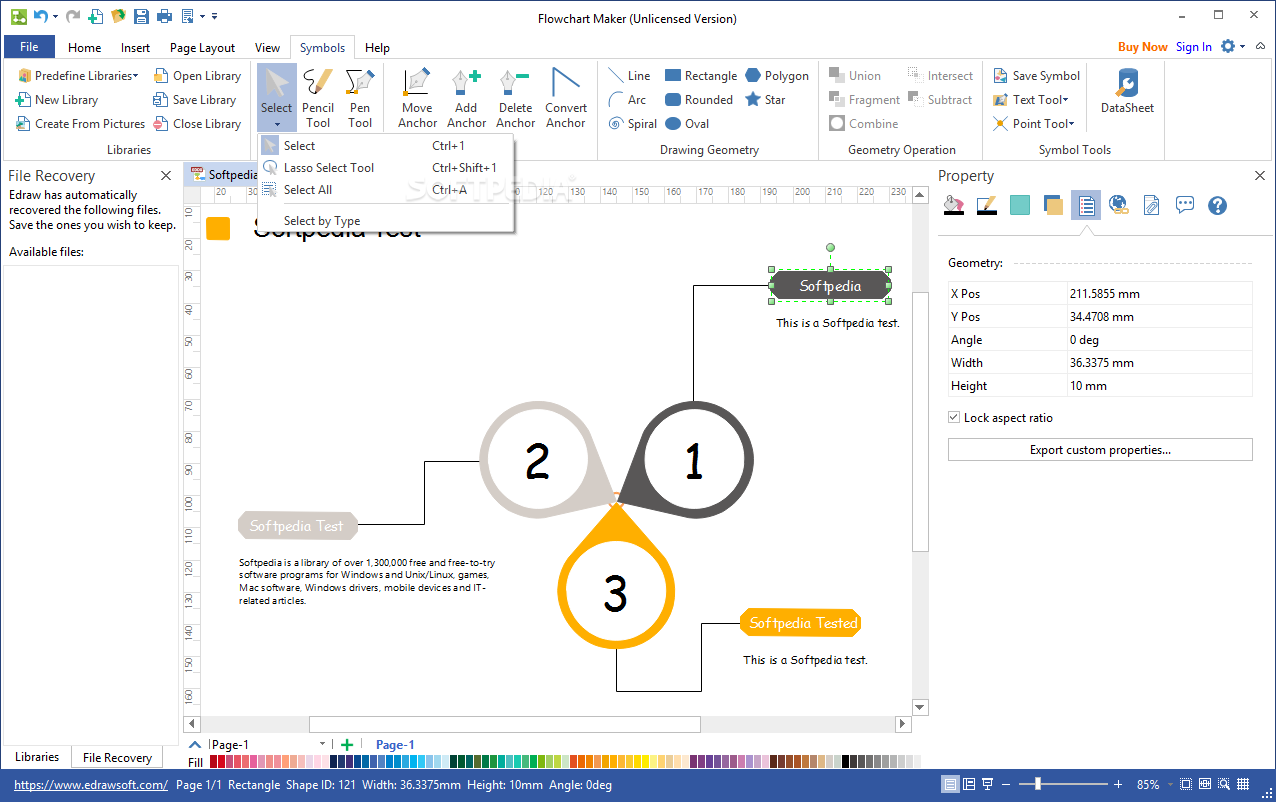Pick the Spiral drawing geometry
1276x802 pixels.
click(633, 124)
